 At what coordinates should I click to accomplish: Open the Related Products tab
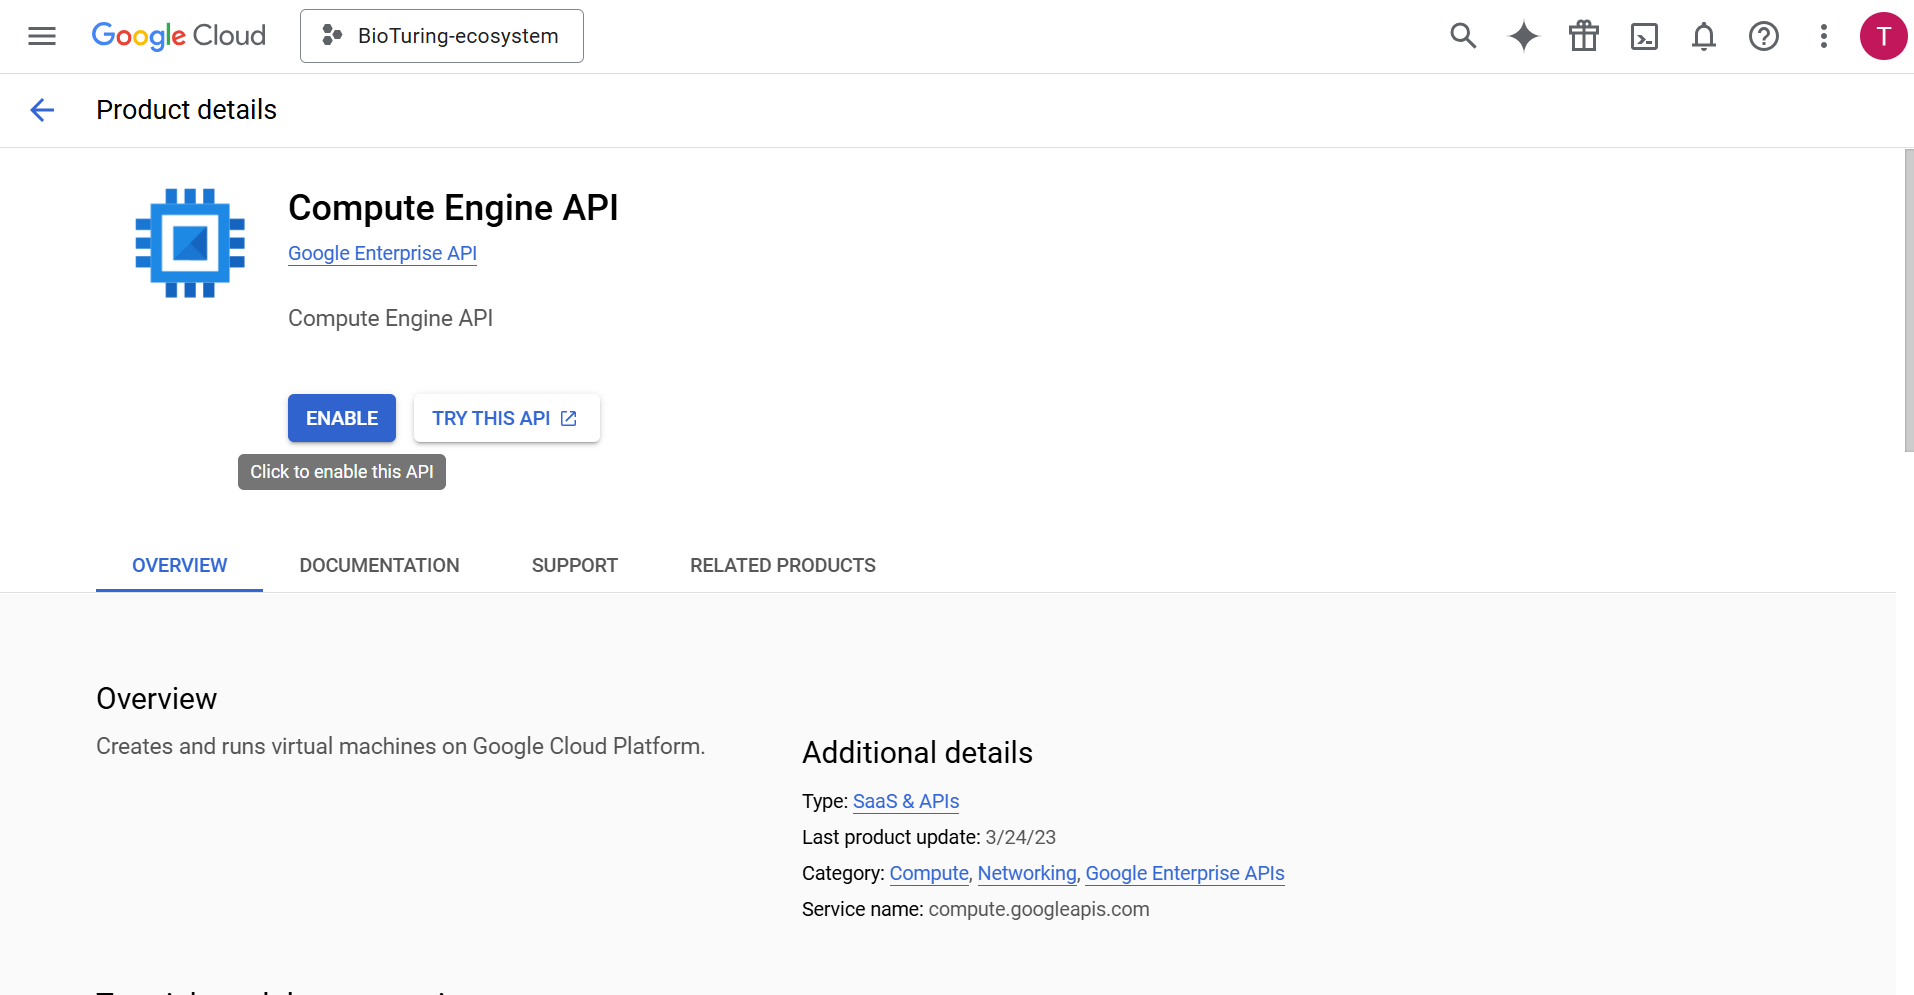(x=782, y=565)
